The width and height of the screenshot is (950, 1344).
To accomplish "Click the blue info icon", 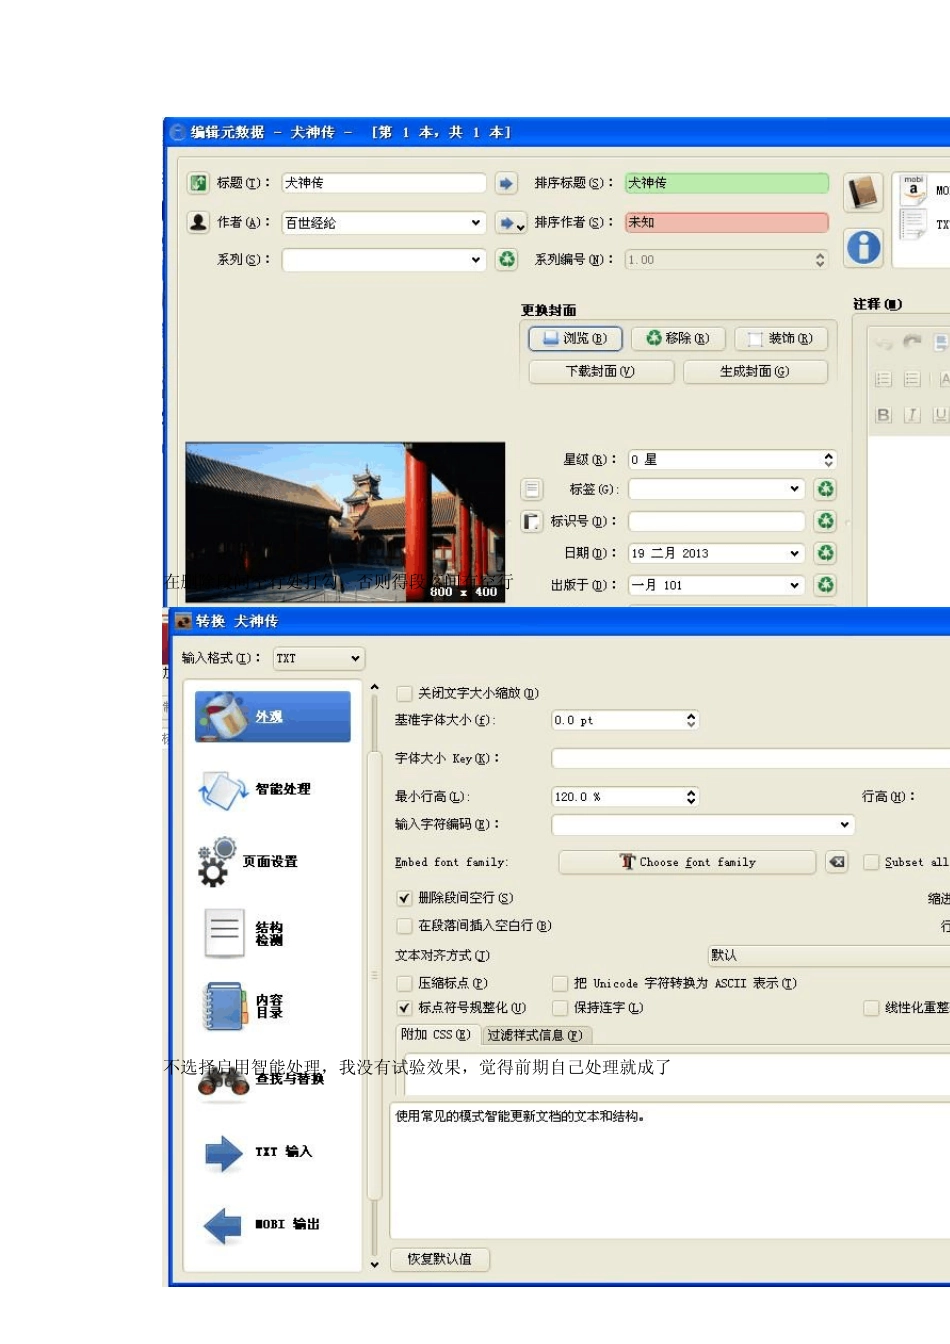I will tap(863, 247).
